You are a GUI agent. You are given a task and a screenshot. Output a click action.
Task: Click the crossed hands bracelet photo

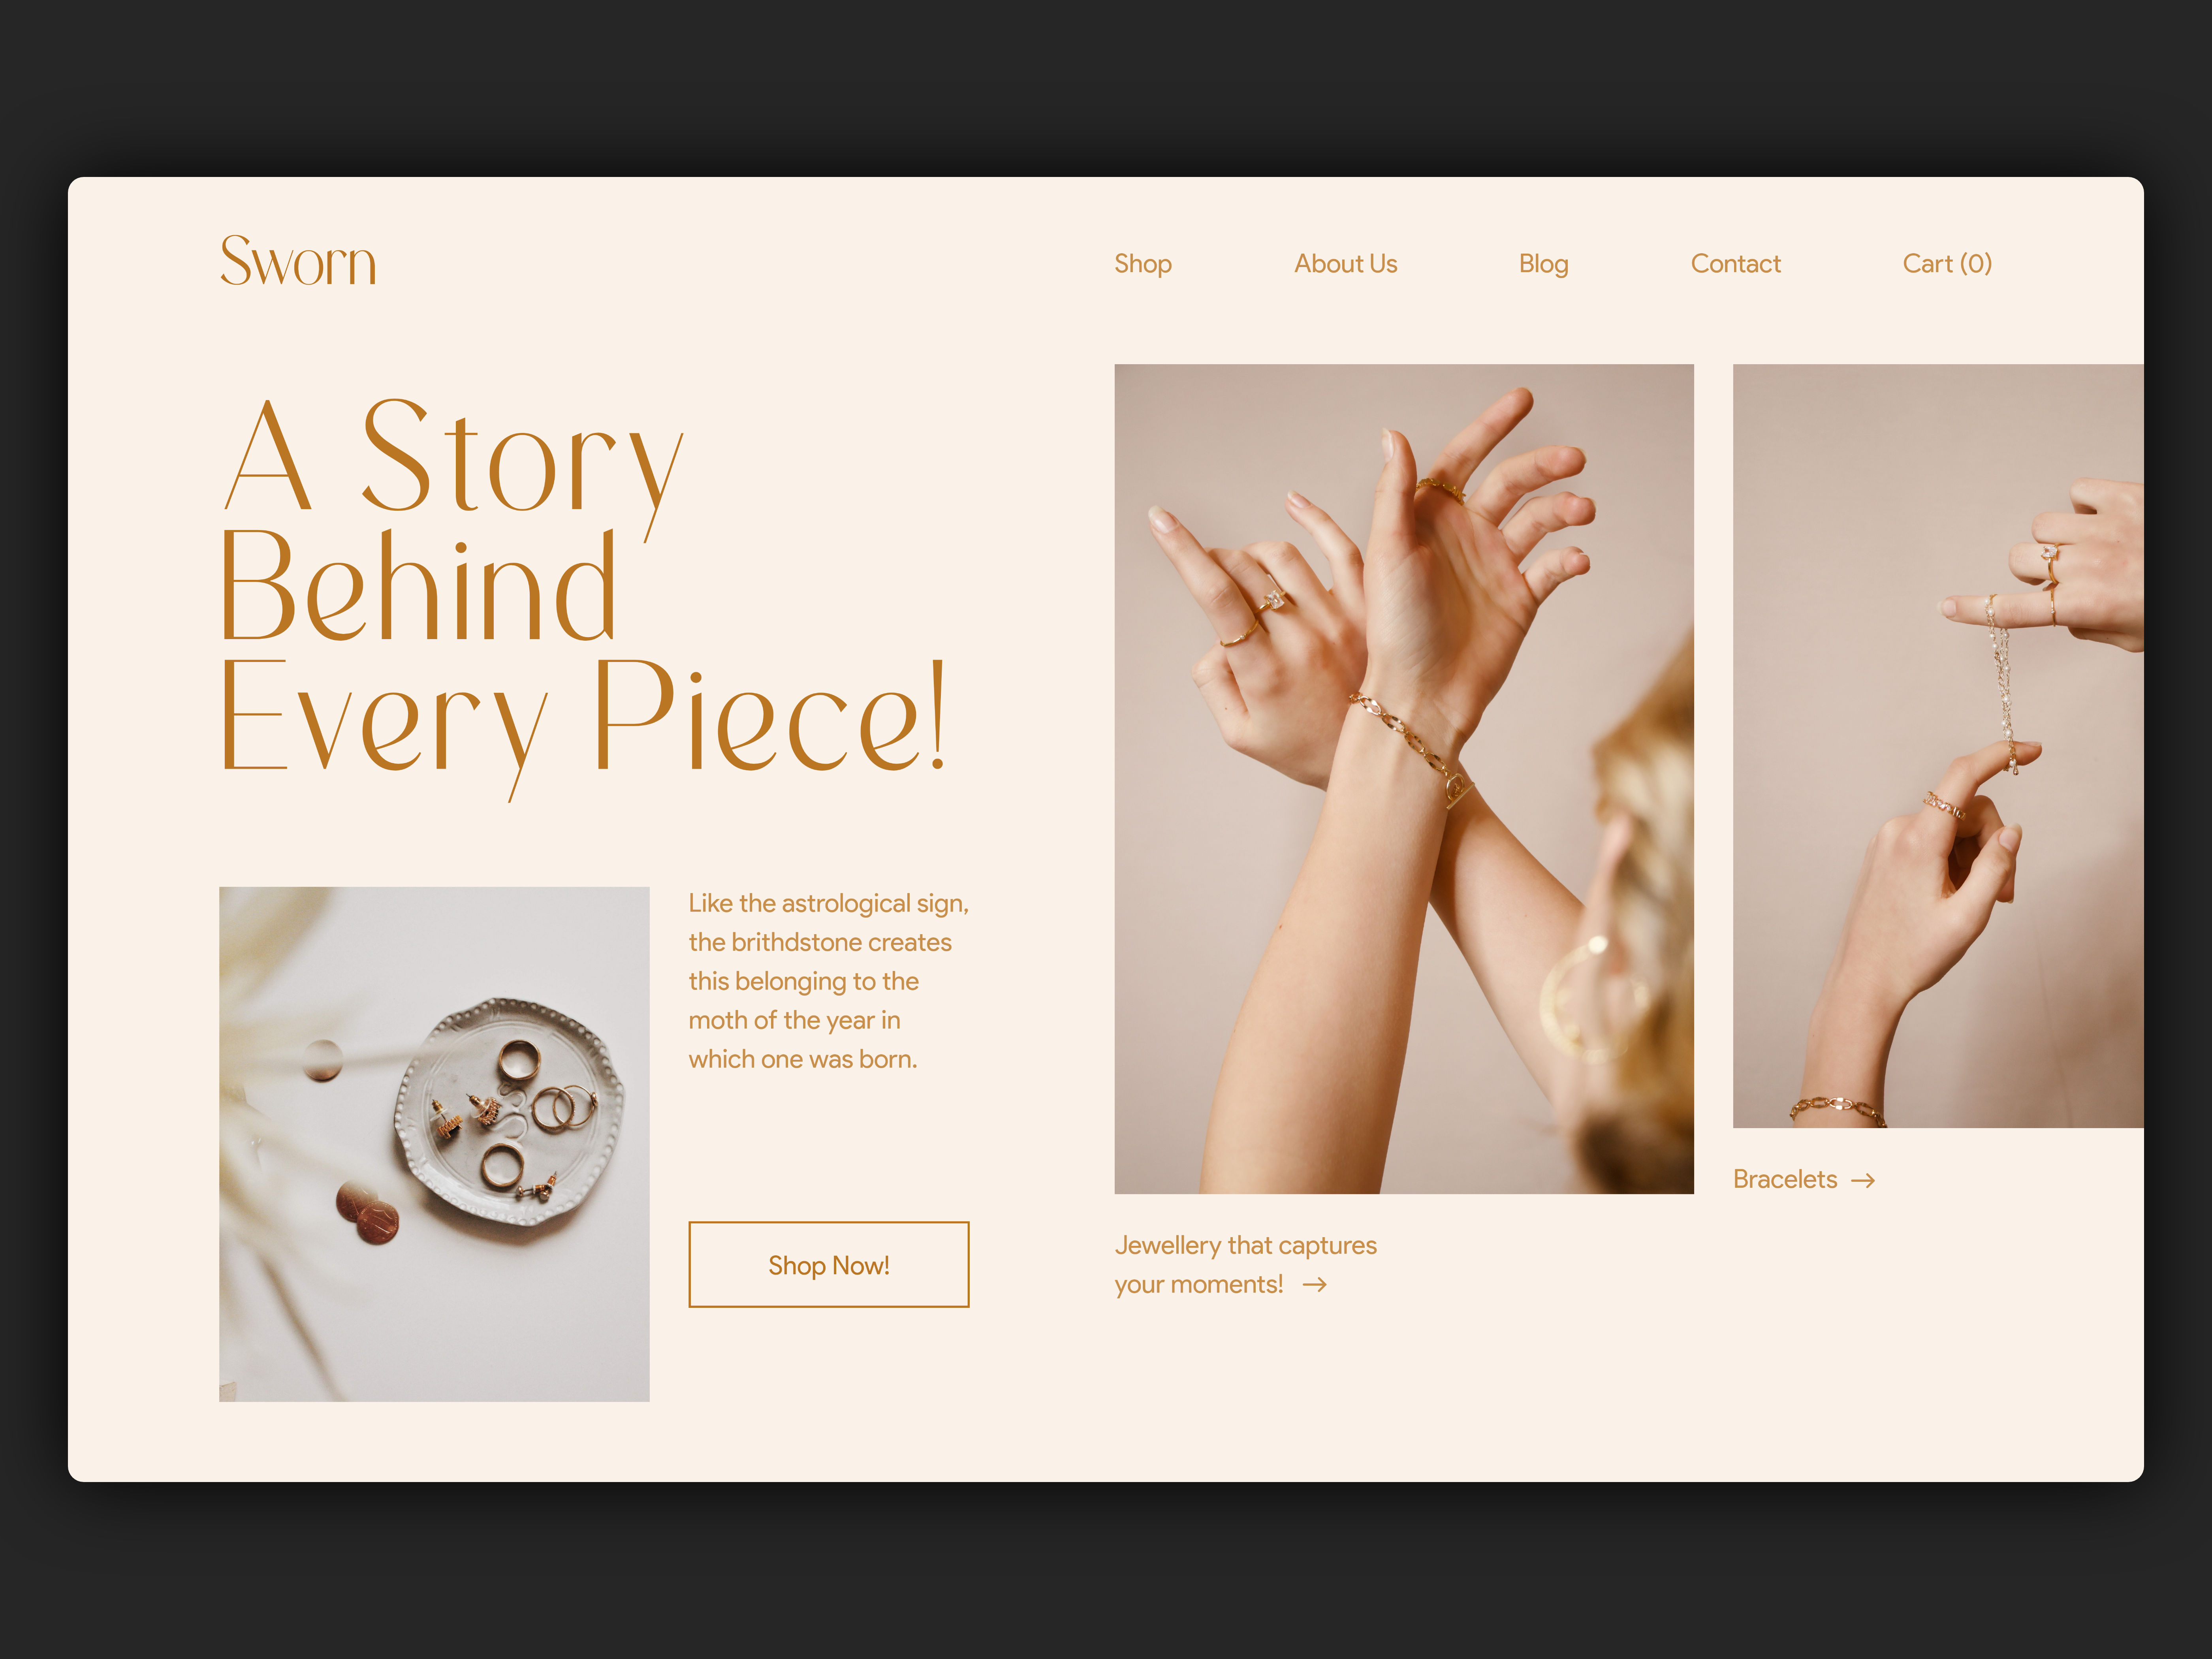(1404, 779)
